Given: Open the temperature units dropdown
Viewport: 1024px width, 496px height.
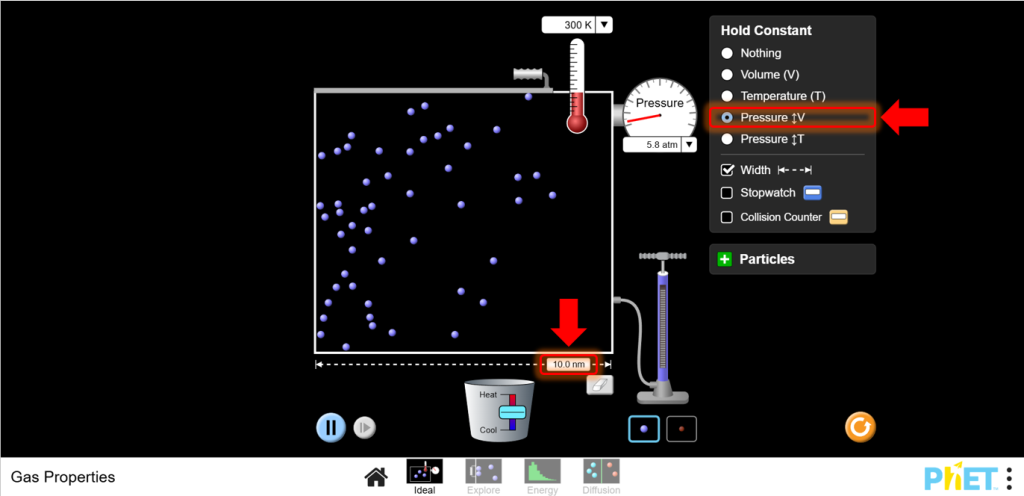Looking at the screenshot, I should pyautogui.click(x=604, y=25).
